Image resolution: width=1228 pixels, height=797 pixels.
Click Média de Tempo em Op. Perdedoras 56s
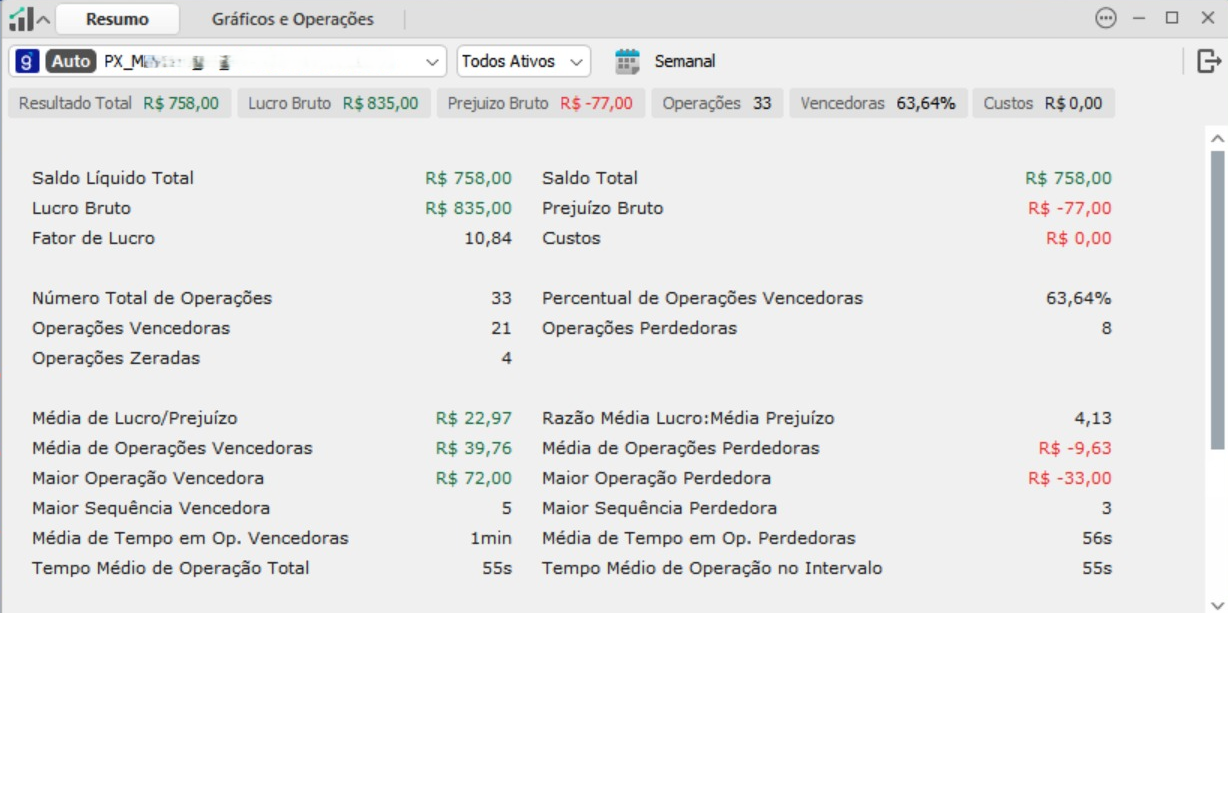[1097, 538]
